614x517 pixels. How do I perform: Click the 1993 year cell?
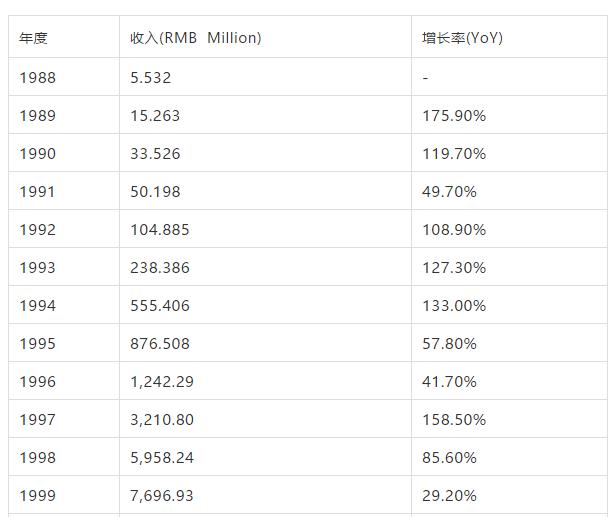point(64,267)
